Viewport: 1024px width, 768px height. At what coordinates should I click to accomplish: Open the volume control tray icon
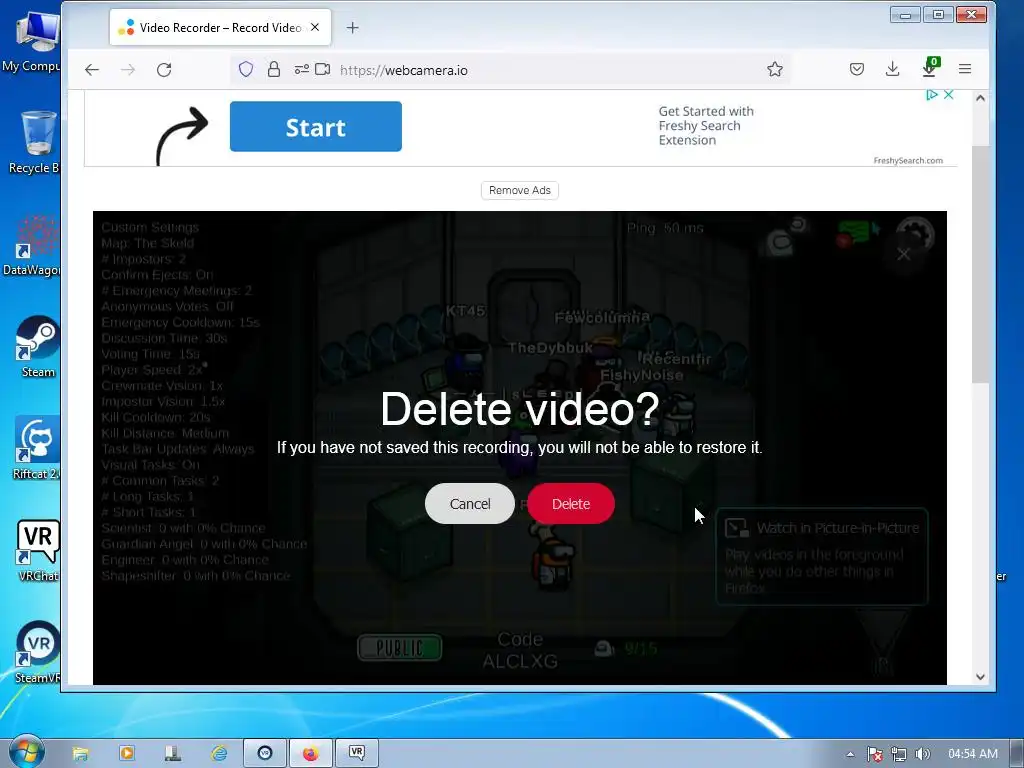(922, 754)
